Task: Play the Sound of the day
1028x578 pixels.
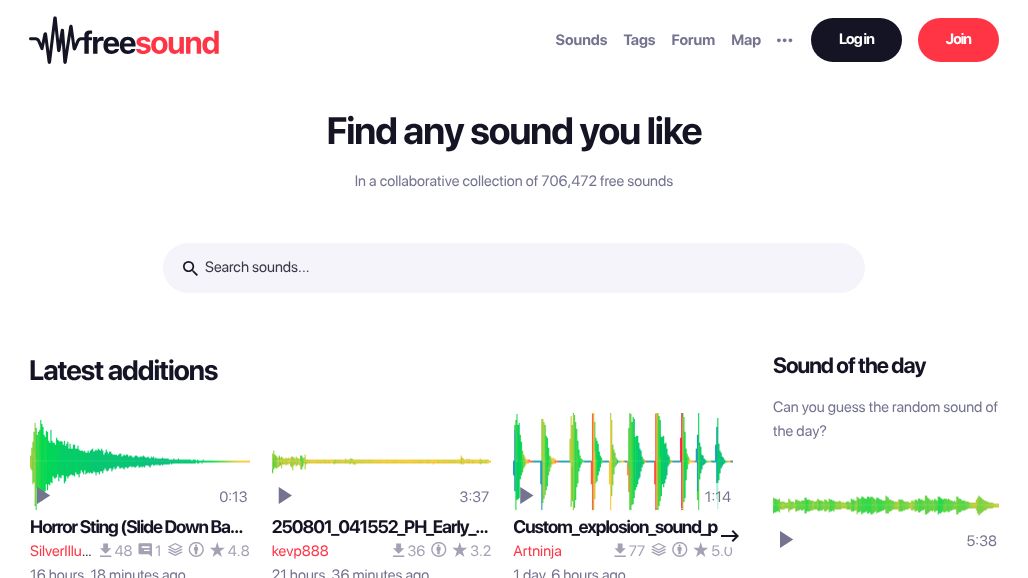Action: tap(786, 540)
